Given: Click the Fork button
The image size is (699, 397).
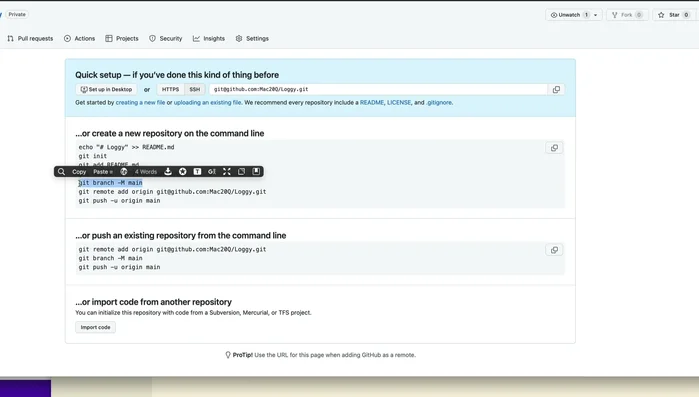Looking at the screenshot, I should click(627, 15).
